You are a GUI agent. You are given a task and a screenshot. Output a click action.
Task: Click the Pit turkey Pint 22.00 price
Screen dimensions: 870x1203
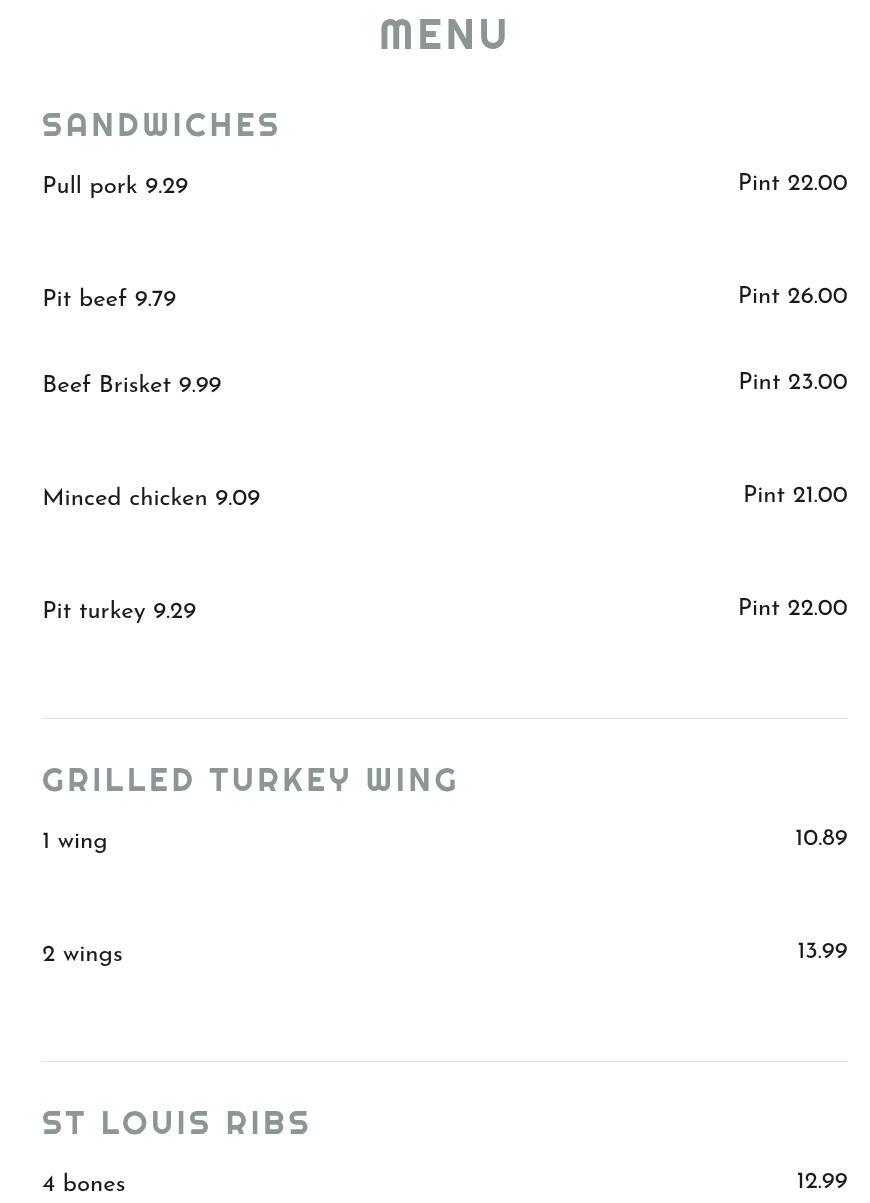point(793,609)
